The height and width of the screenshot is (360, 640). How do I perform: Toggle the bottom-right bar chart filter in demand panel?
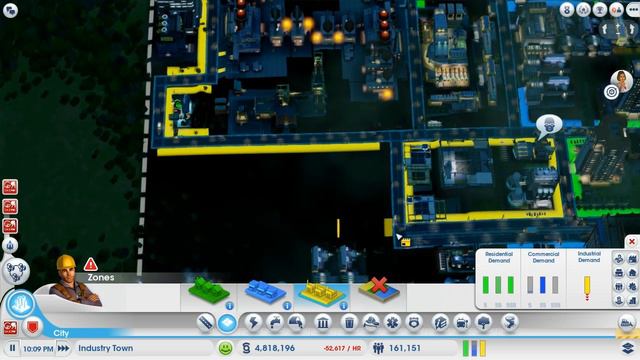(632, 301)
